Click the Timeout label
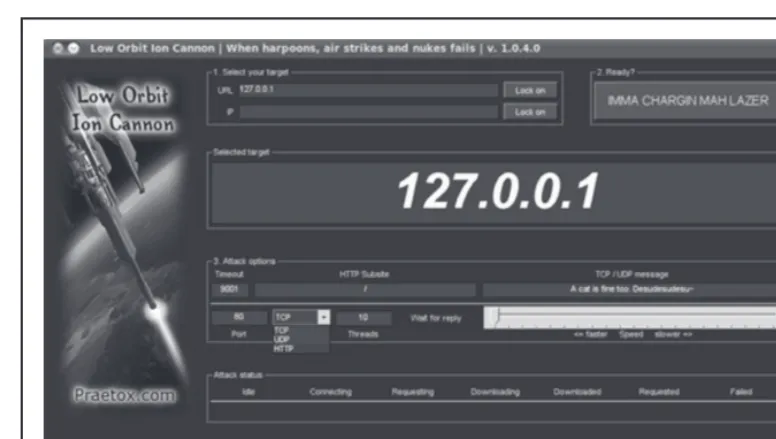This screenshot has width=776, height=439. point(229,274)
